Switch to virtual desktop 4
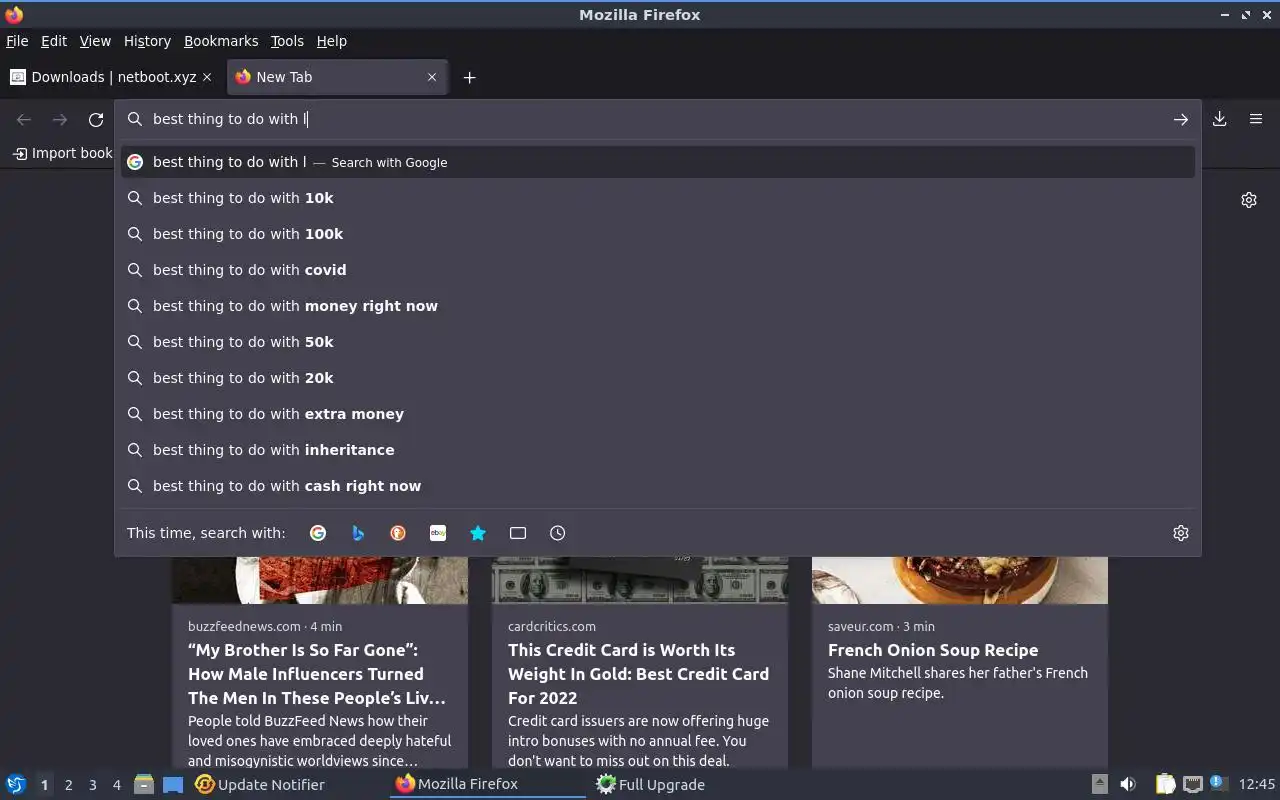 coord(116,785)
